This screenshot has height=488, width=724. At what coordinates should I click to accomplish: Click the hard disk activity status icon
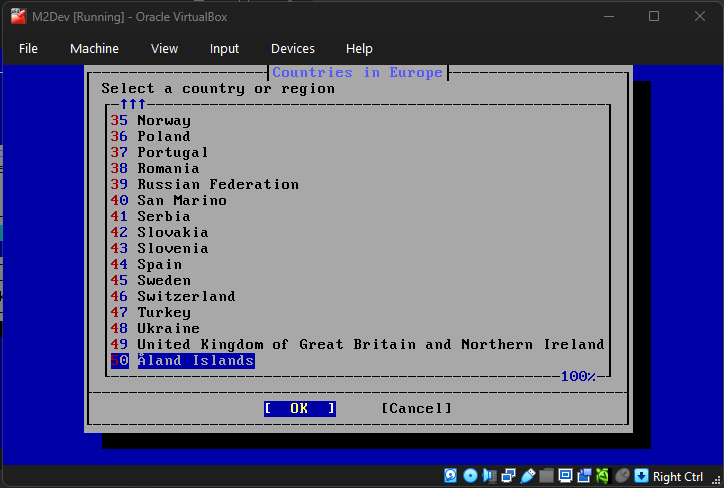[451, 476]
